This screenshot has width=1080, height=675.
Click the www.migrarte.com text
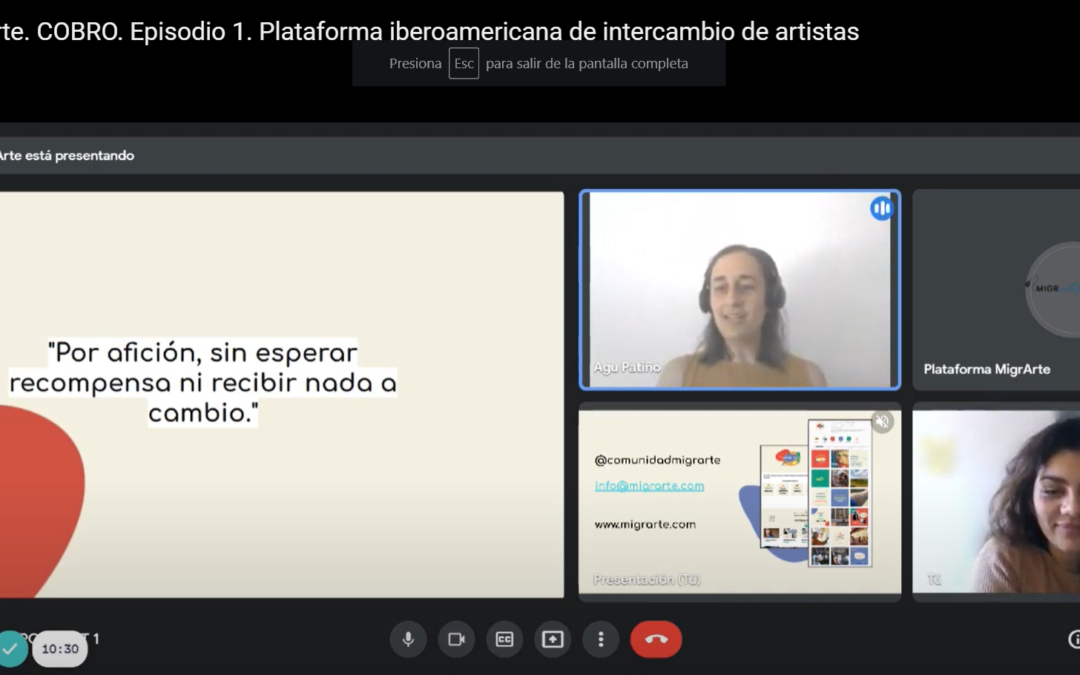point(645,524)
